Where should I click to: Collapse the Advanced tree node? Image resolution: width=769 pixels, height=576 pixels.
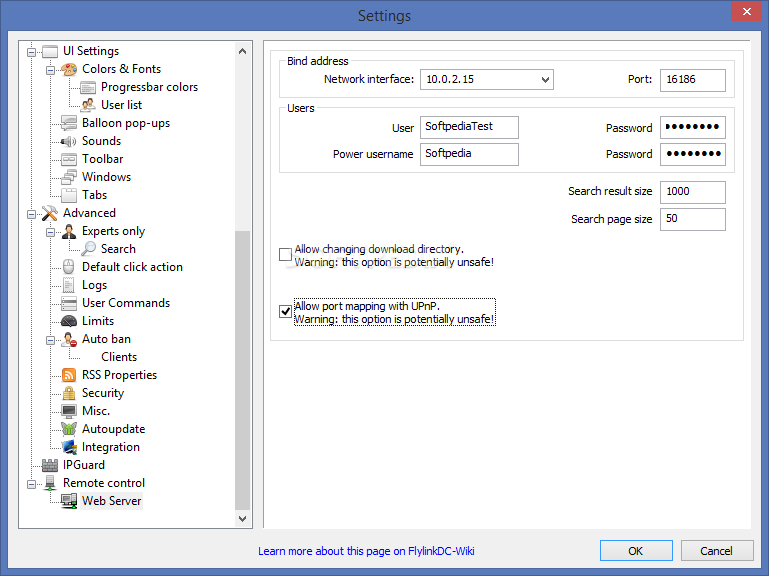31,214
